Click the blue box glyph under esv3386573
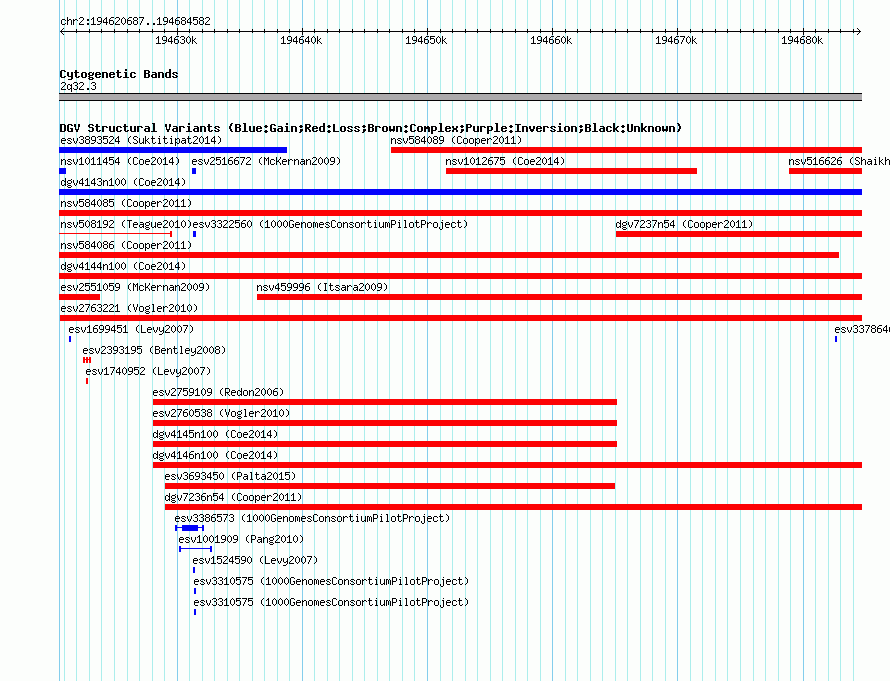 pos(190,528)
